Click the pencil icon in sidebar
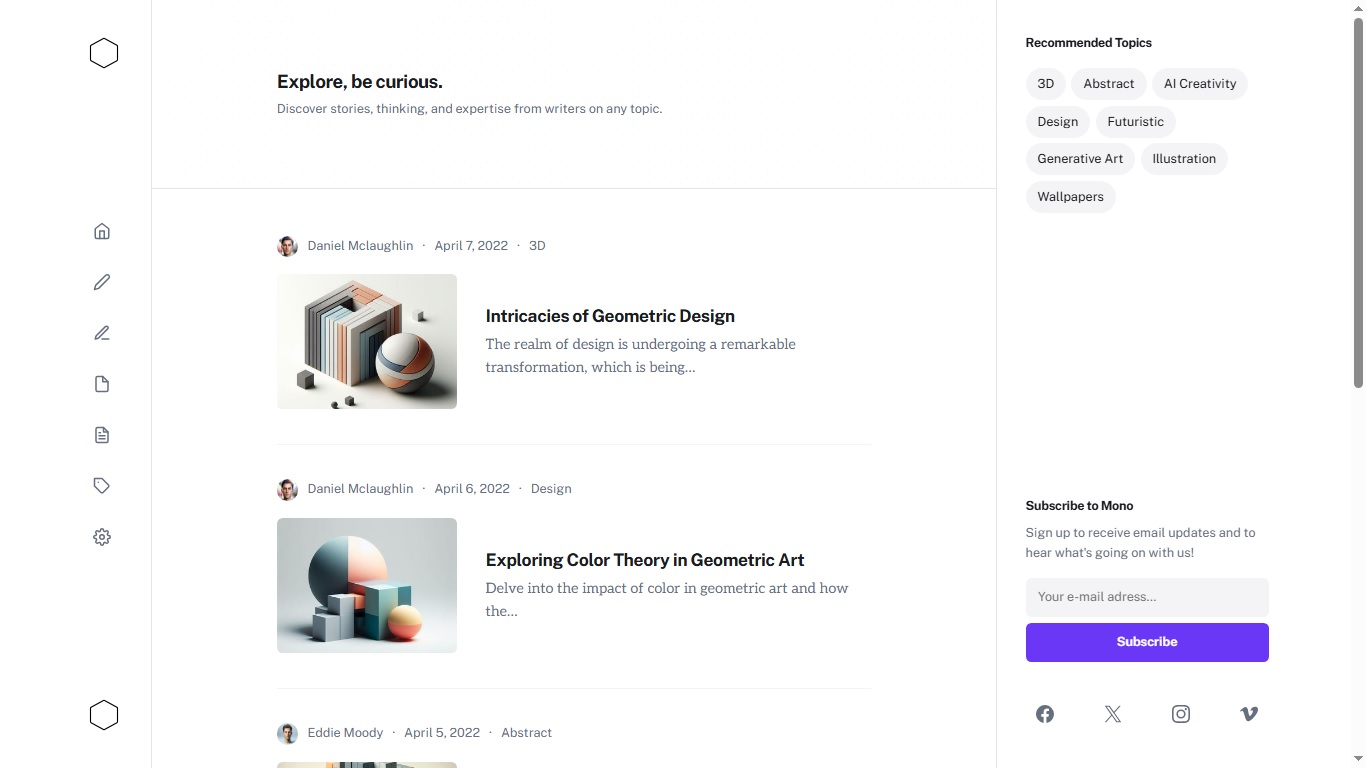 [x=102, y=283]
